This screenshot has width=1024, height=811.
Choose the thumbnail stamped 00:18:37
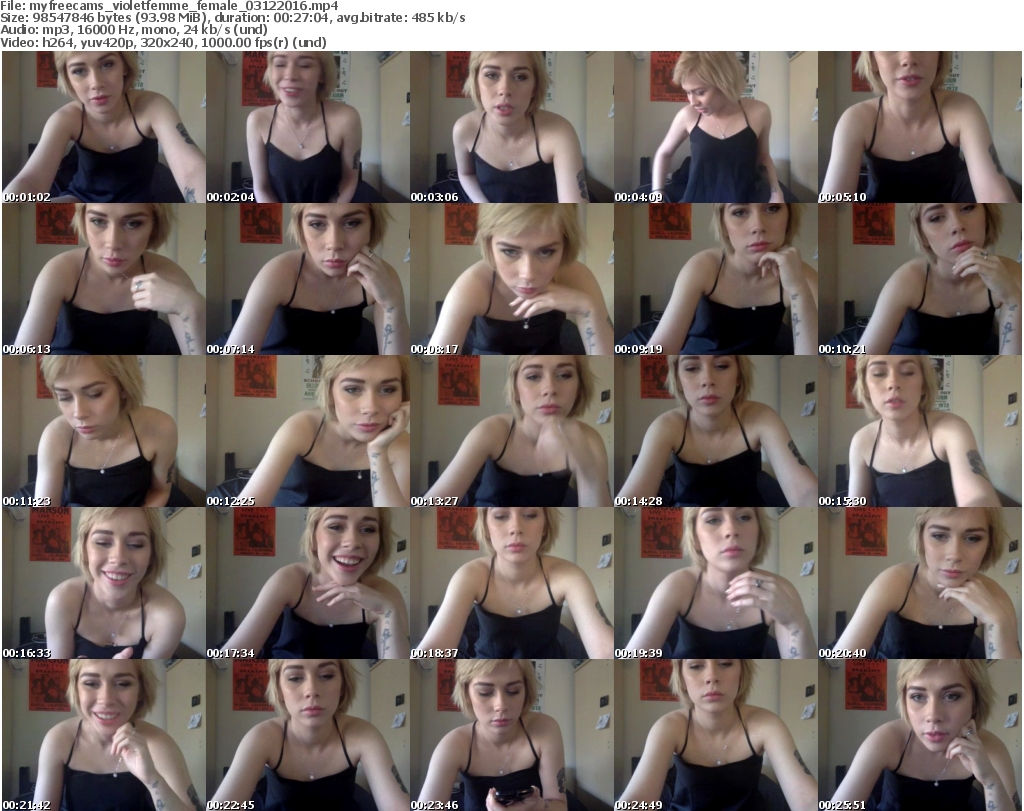click(511, 583)
